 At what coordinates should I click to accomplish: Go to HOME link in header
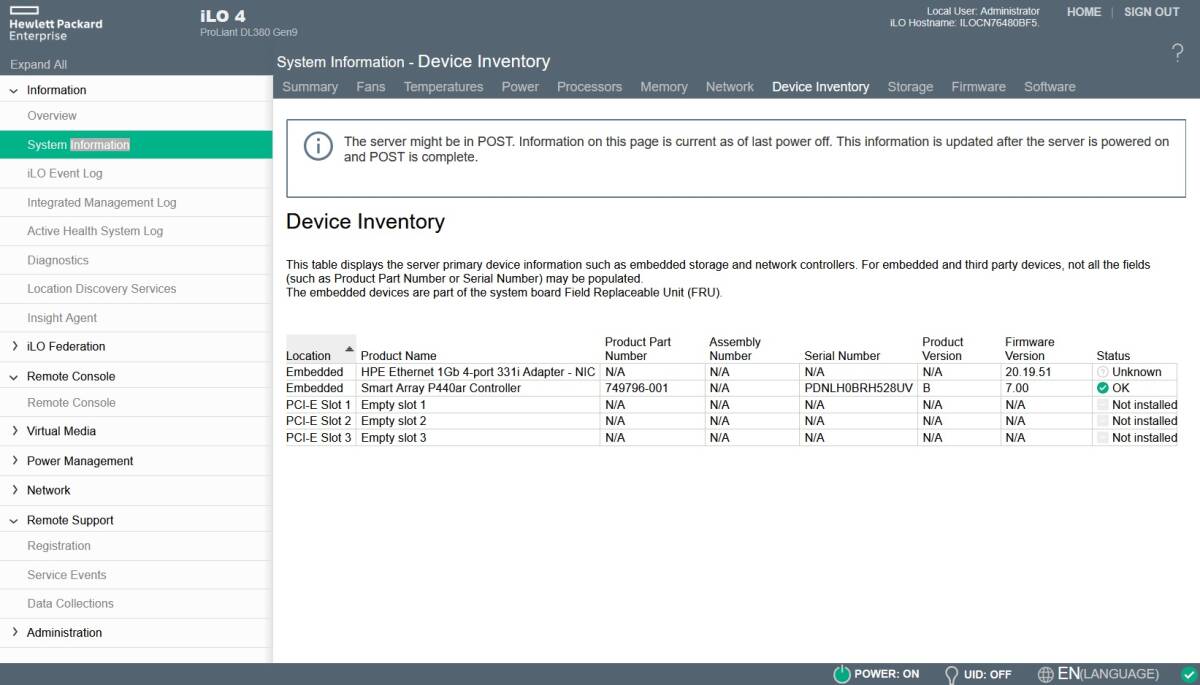pos(1083,12)
